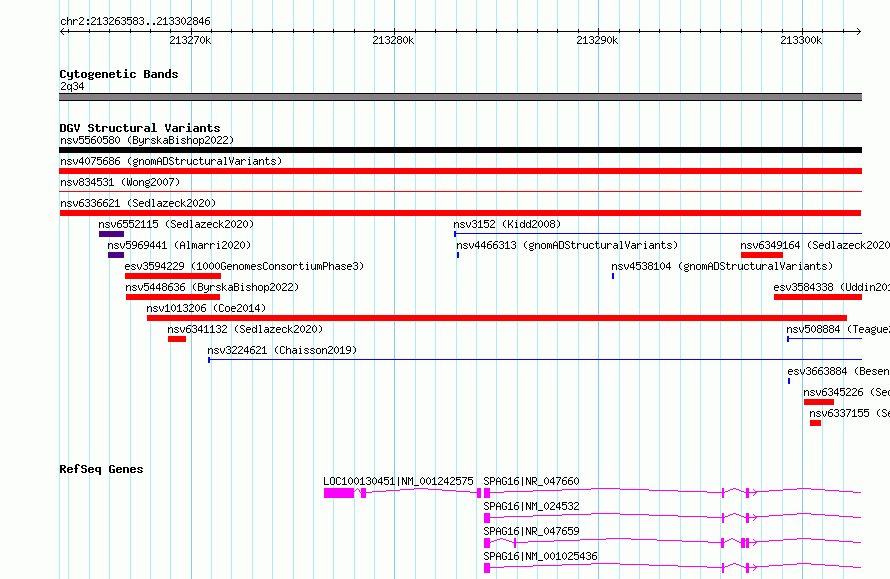Click the left arrow of the ruler

63,31
